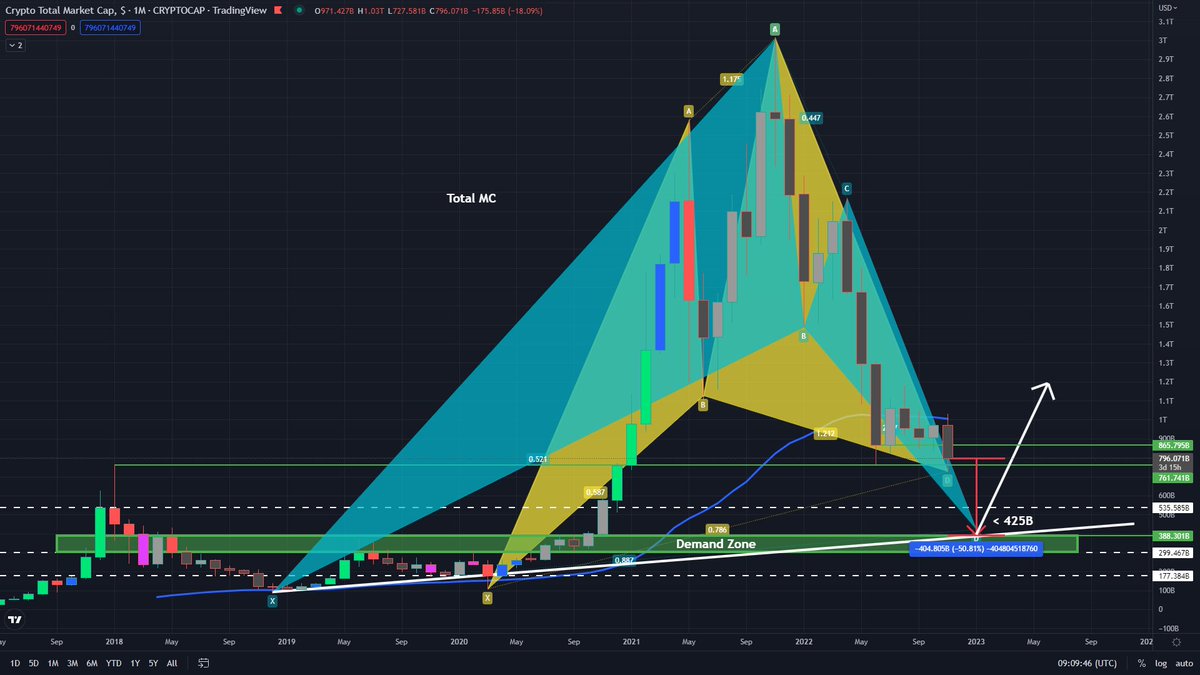The height and width of the screenshot is (675, 1200).
Task: Click the blue 796071440749 price label box
Action: 112,28
